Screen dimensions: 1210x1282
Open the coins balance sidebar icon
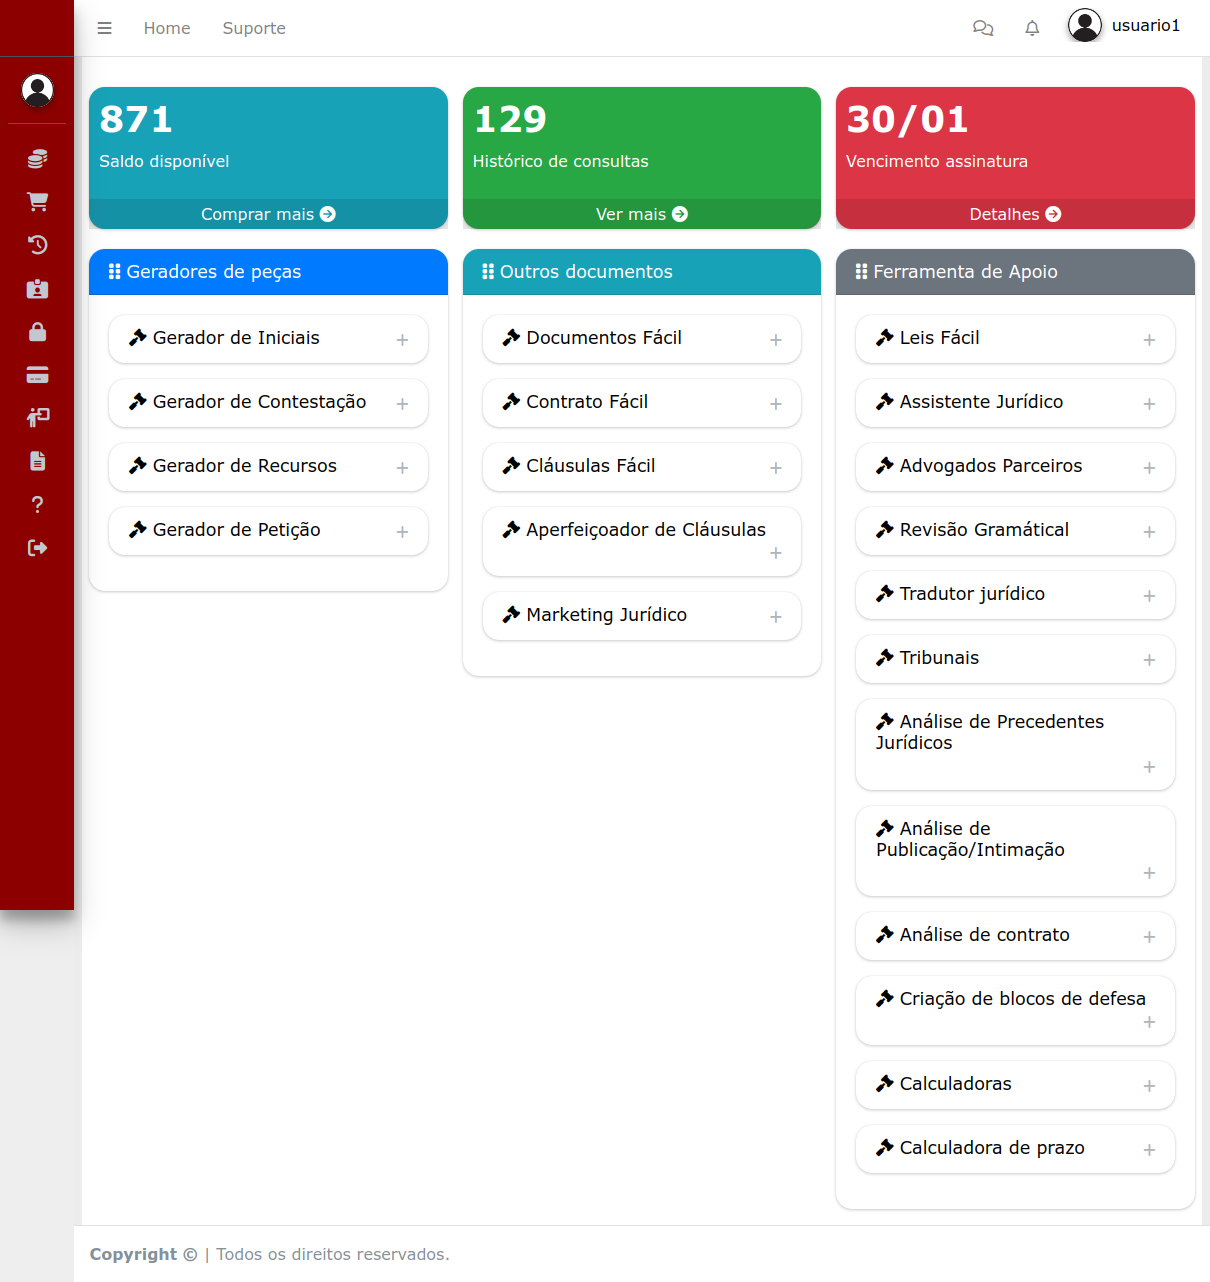tap(37, 159)
